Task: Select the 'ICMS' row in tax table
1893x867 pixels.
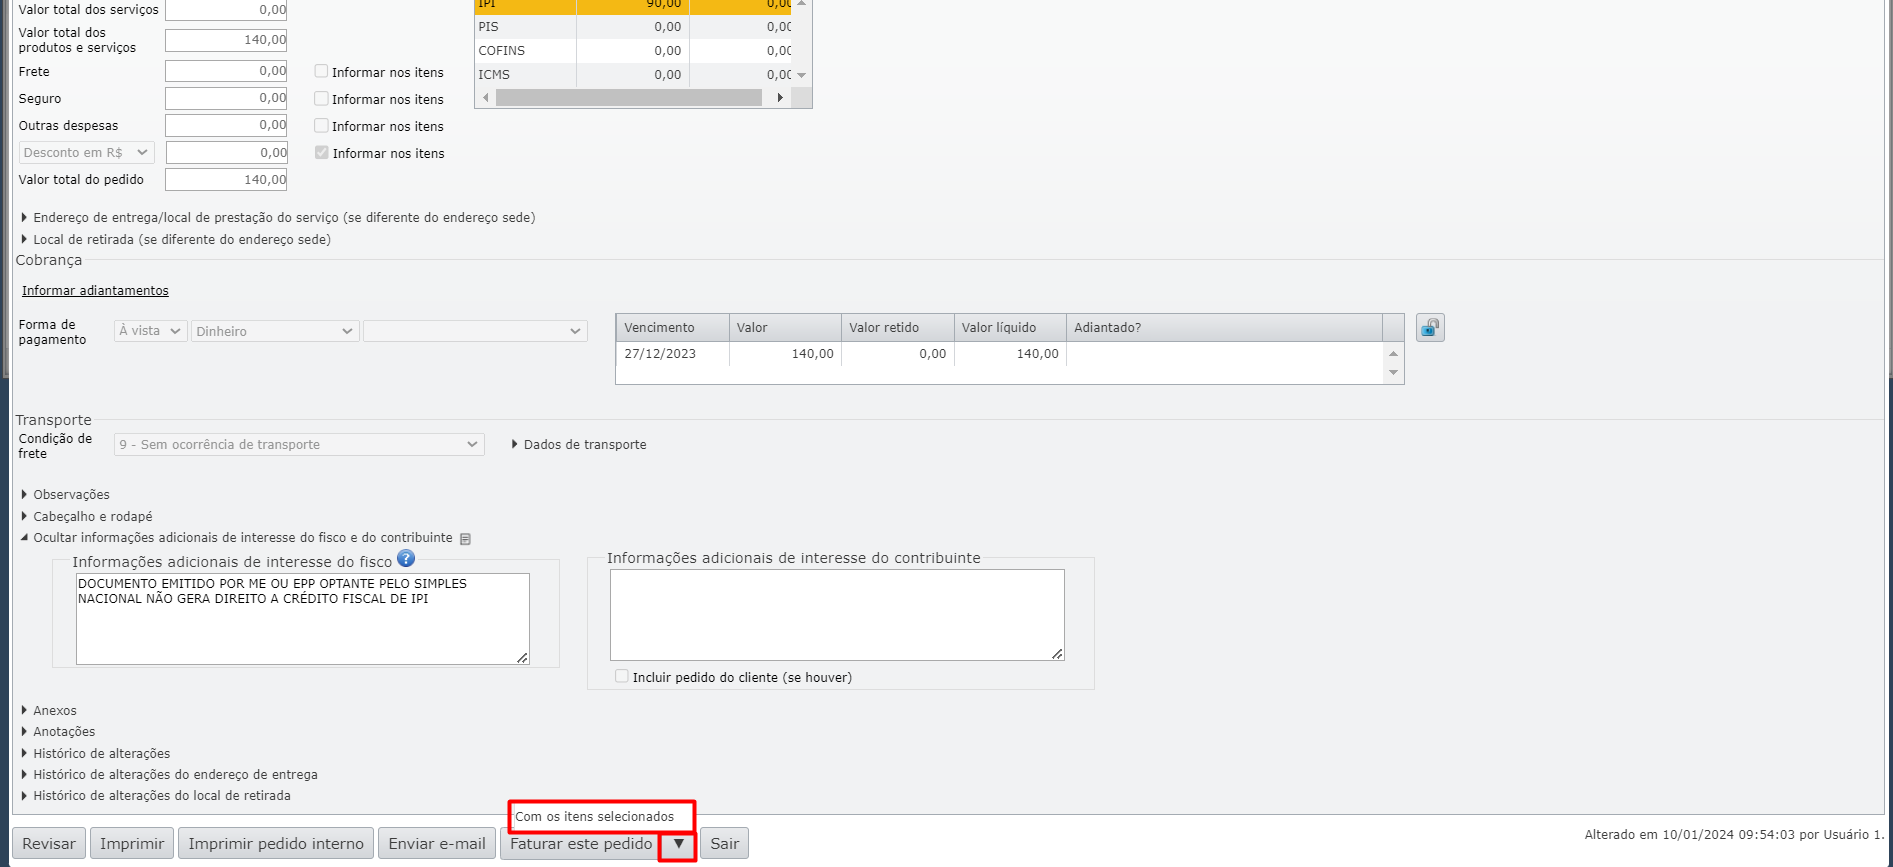Action: pyautogui.click(x=633, y=75)
